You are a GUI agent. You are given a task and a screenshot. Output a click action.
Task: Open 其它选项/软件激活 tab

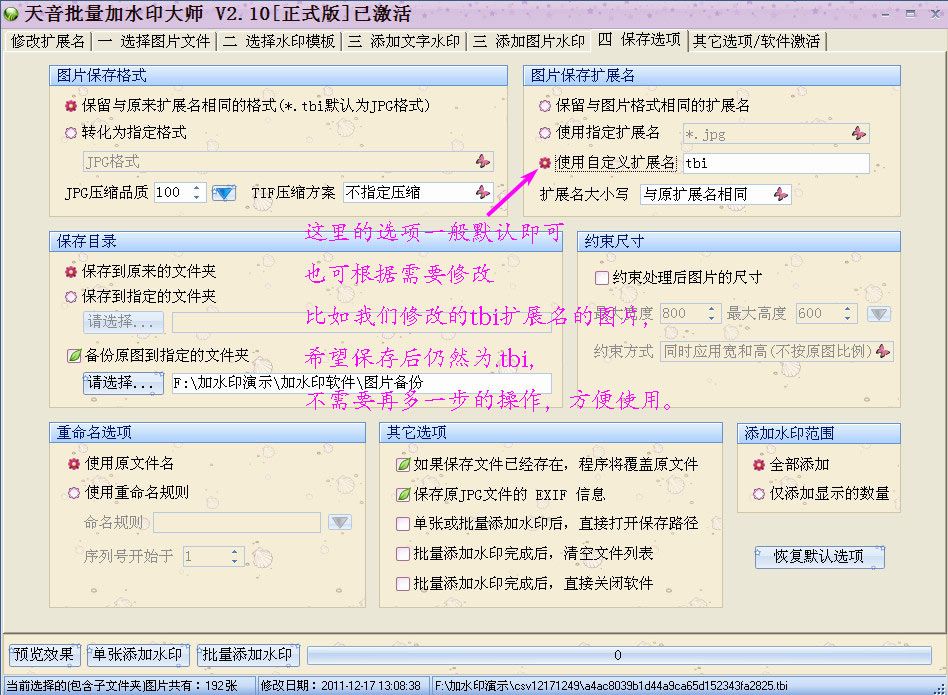click(757, 41)
